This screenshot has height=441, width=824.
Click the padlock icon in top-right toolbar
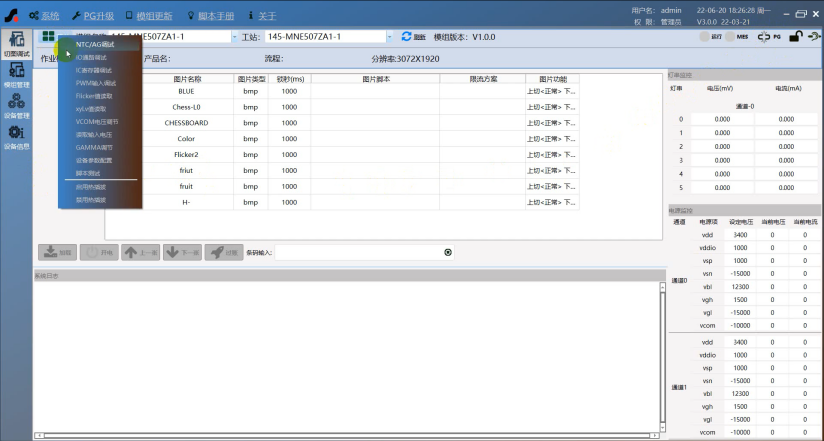pyautogui.click(x=795, y=37)
